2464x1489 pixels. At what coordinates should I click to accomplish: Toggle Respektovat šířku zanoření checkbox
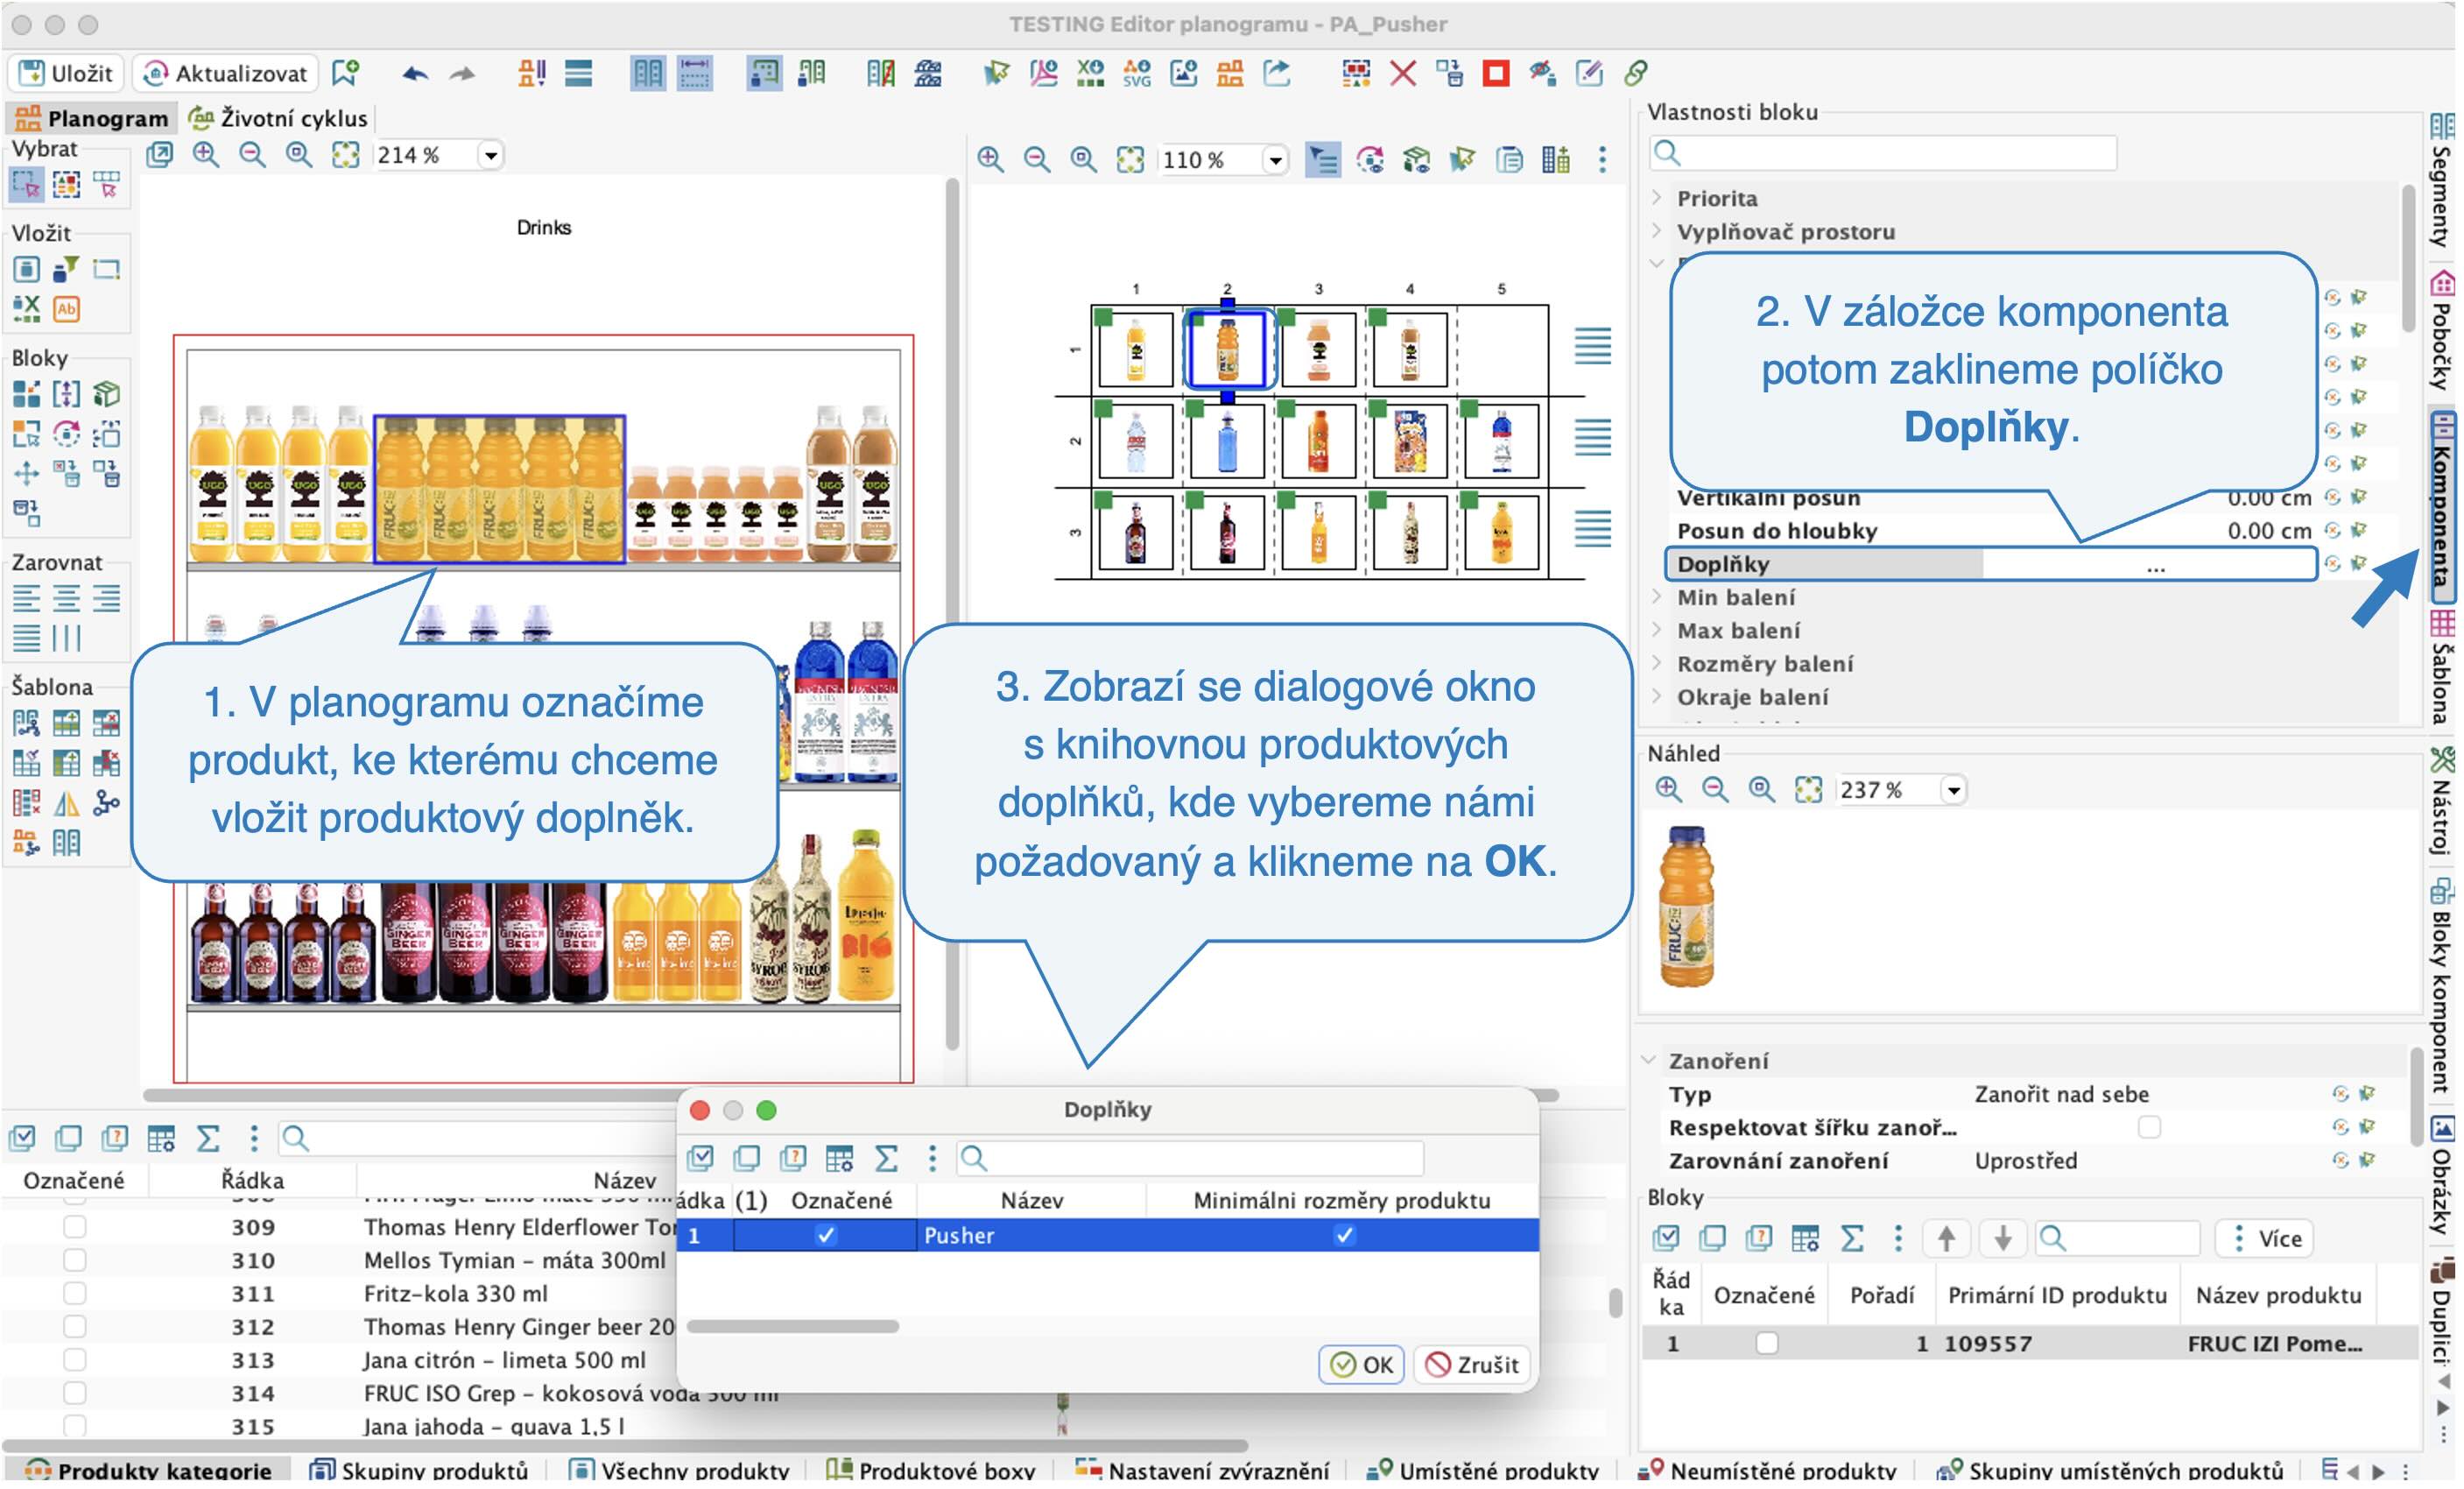(2149, 1127)
